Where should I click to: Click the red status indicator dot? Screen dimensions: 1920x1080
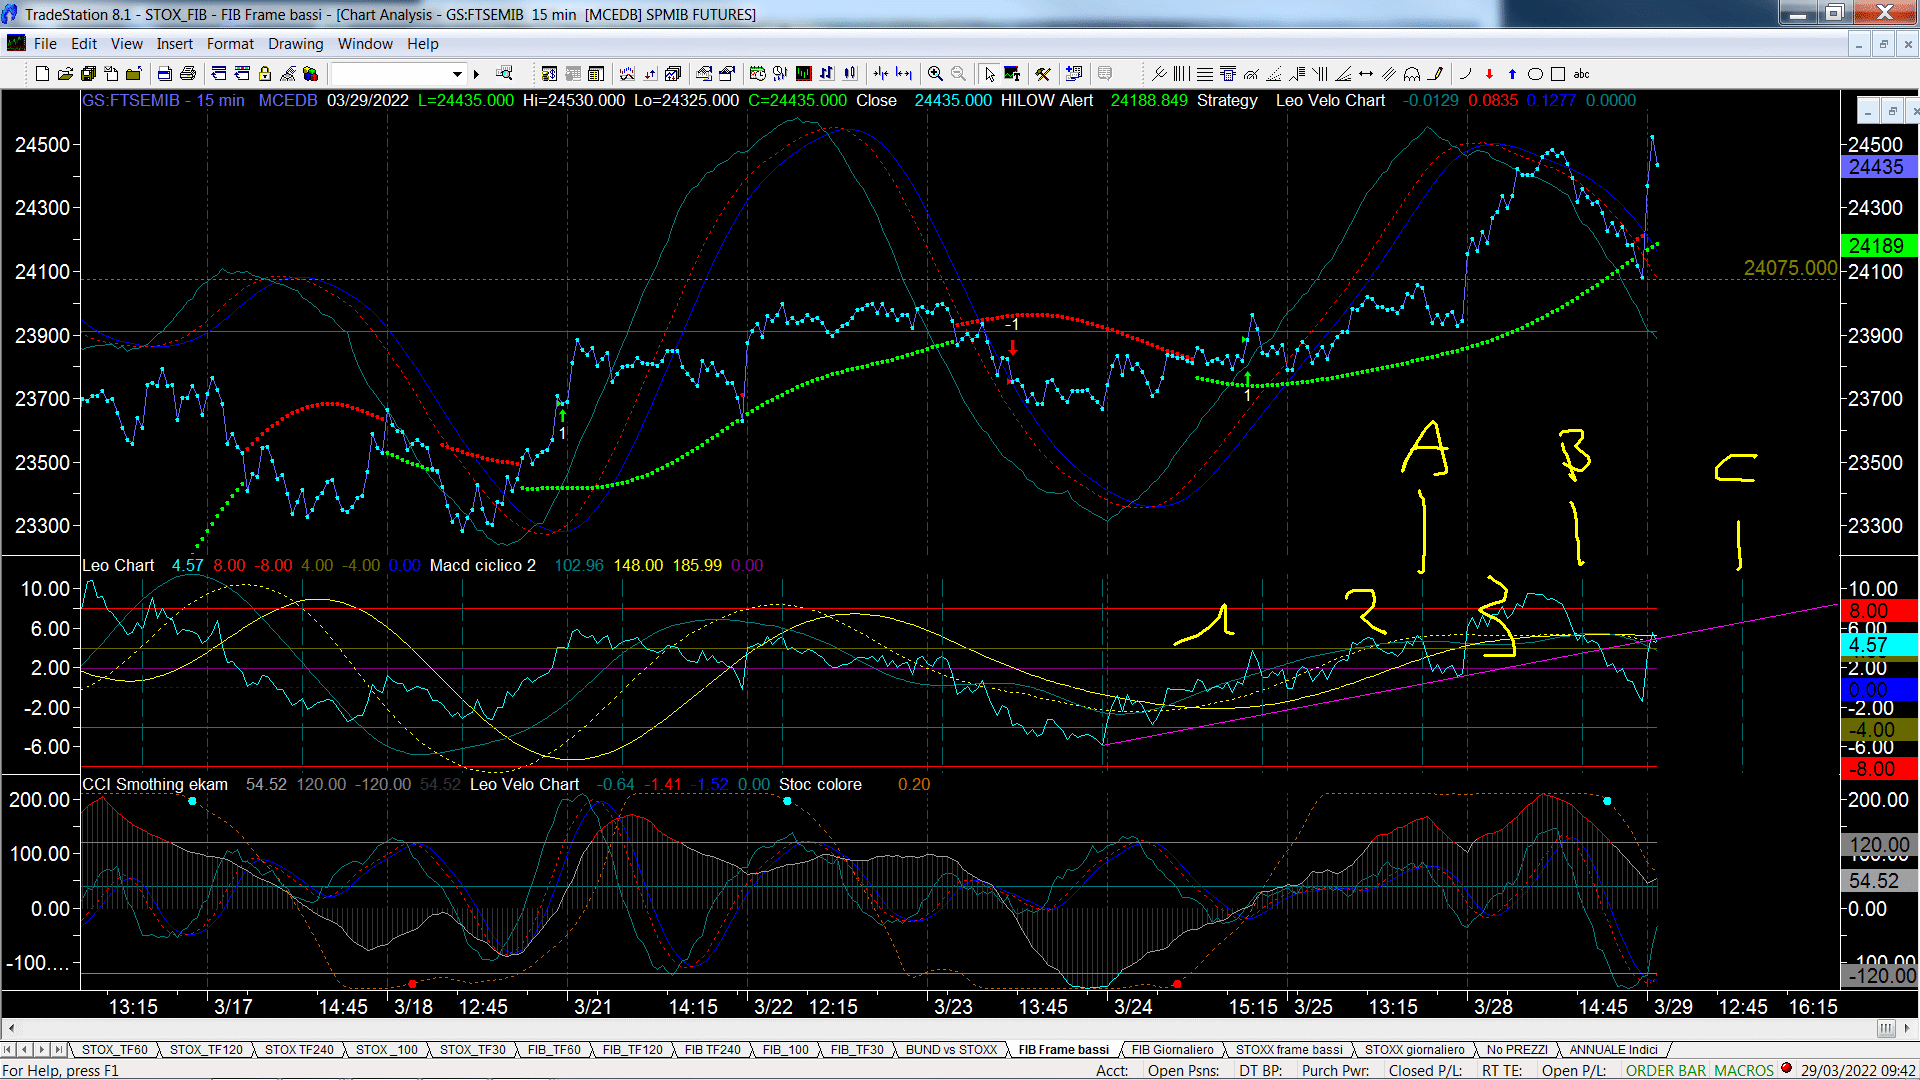(x=1786, y=1069)
